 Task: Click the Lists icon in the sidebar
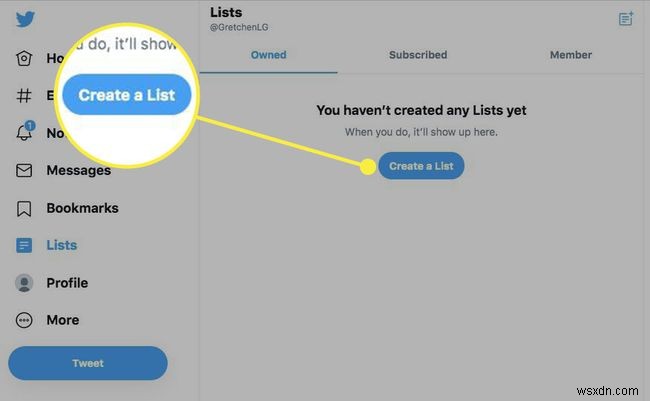tap(25, 245)
